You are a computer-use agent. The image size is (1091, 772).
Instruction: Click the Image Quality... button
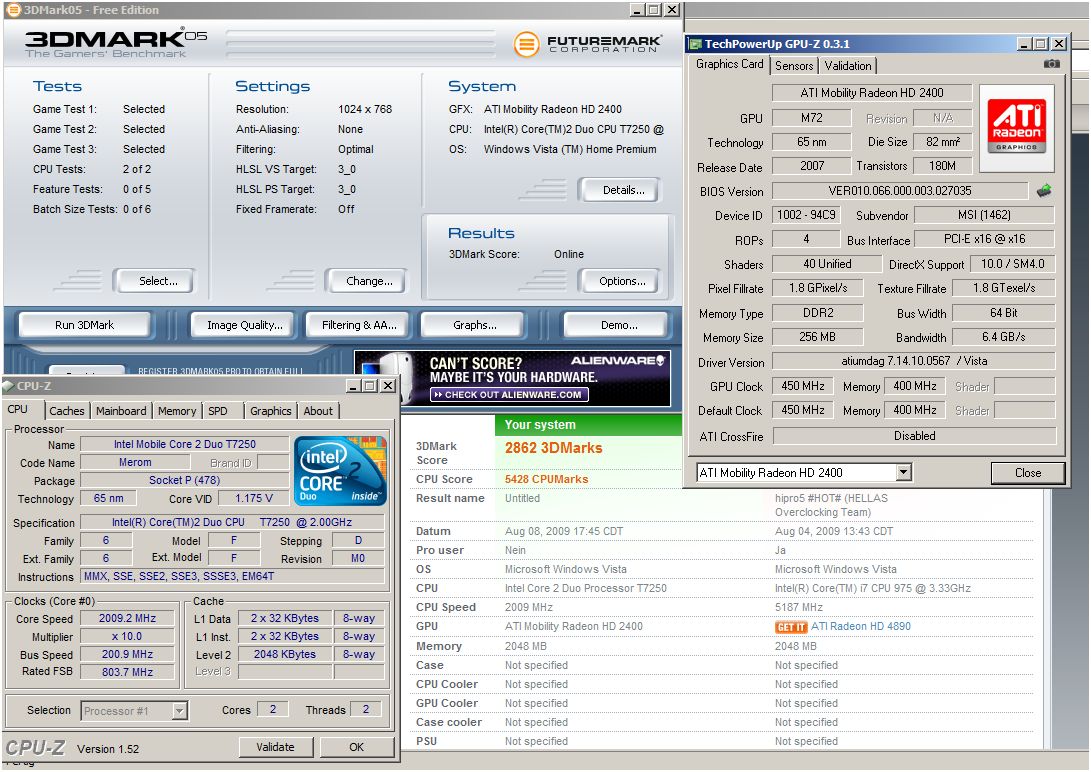(244, 325)
